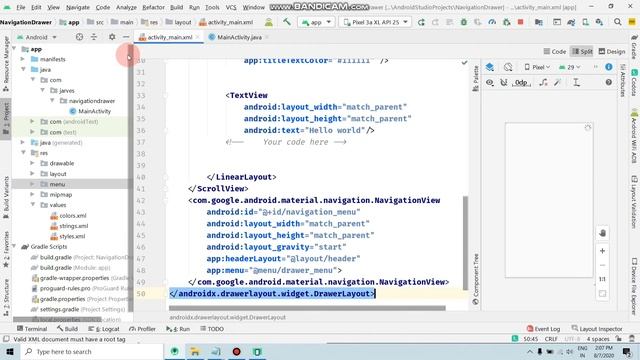Open the Refactor menu

153,7
